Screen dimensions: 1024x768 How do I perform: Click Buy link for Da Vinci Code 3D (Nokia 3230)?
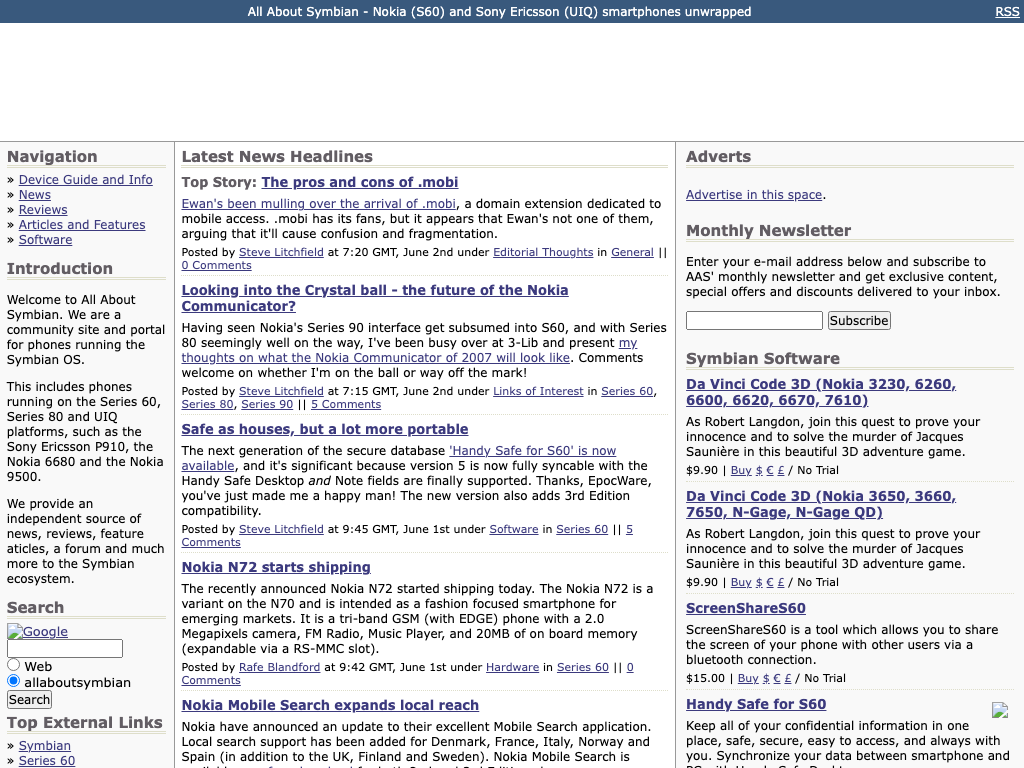741,470
